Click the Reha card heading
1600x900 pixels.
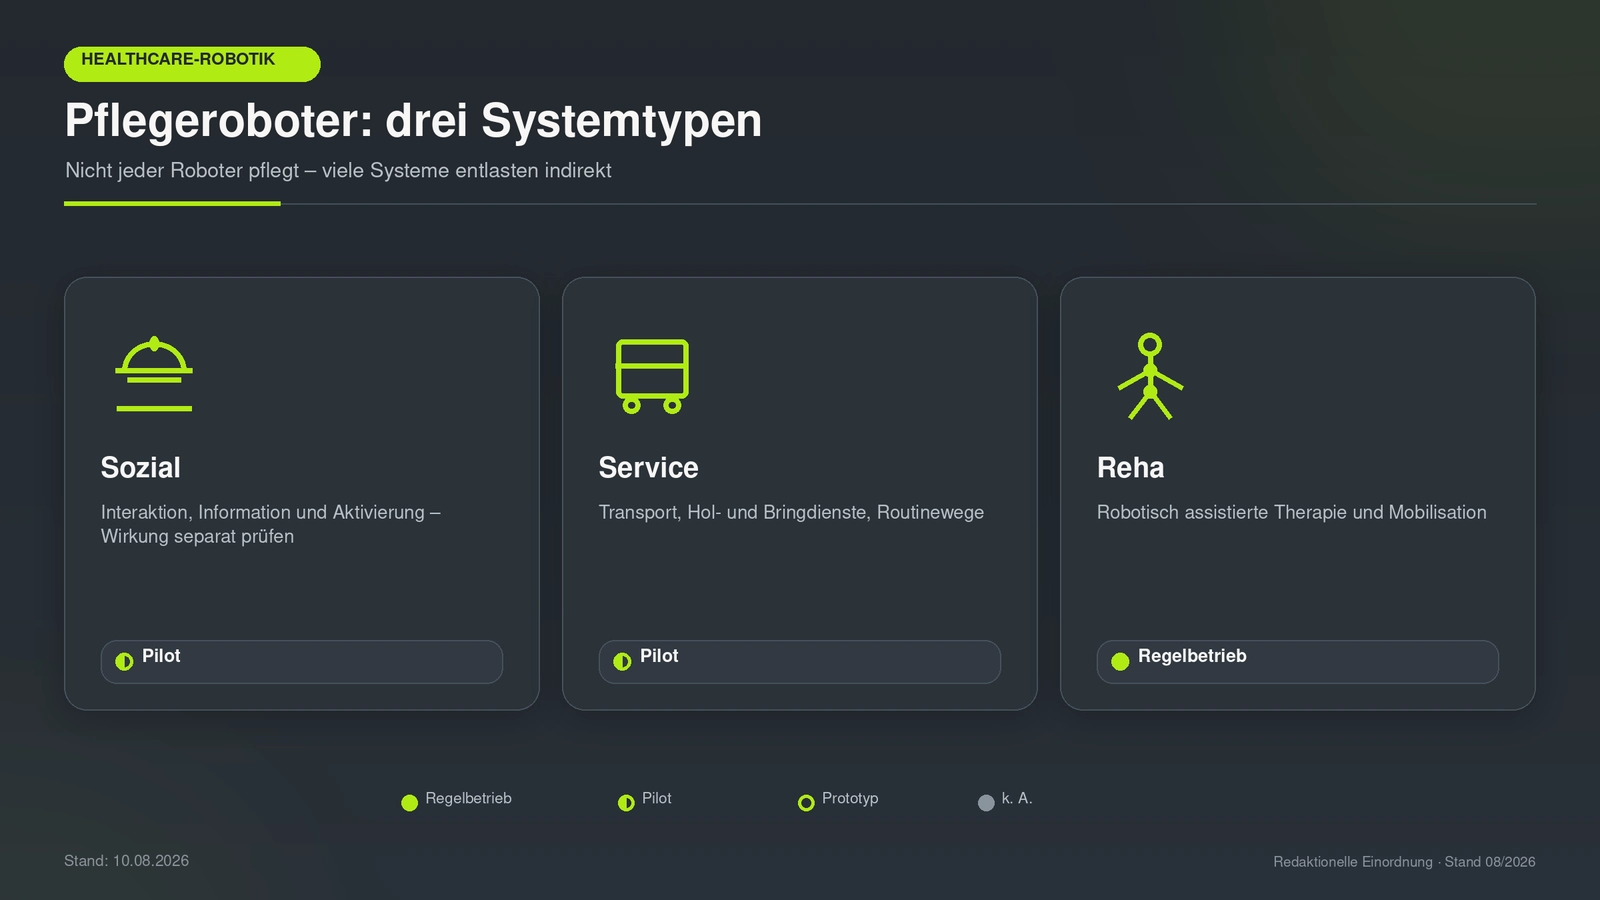(x=1131, y=468)
